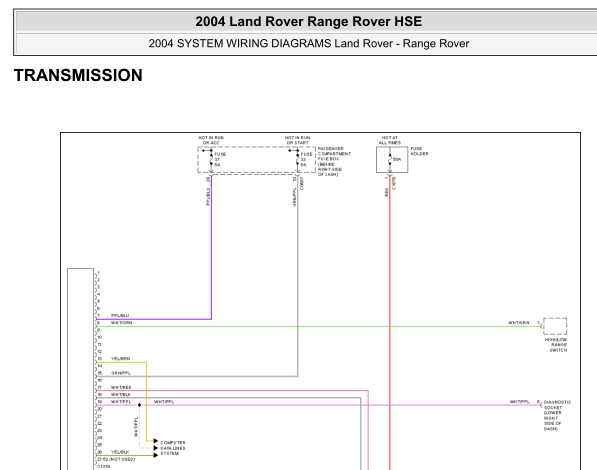Click the '2004 SYSTEM WIRING DIAGRAMS' subtitle line

(308, 43)
